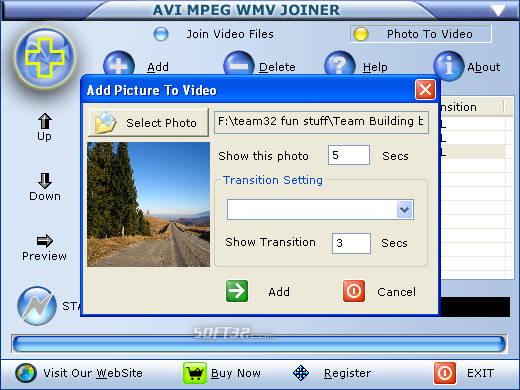Image resolution: width=520 pixels, height=390 pixels.
Task: Open the transition type dropdown
Action: (x=405, y=210)
